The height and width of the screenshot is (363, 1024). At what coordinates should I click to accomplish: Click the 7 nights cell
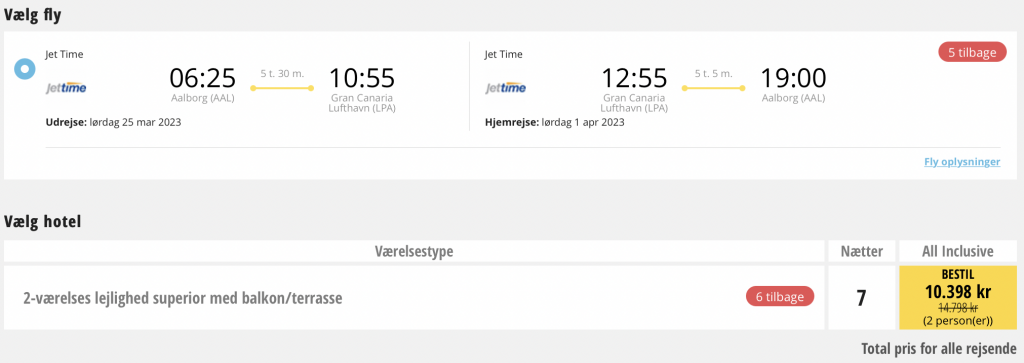[861, 298]
